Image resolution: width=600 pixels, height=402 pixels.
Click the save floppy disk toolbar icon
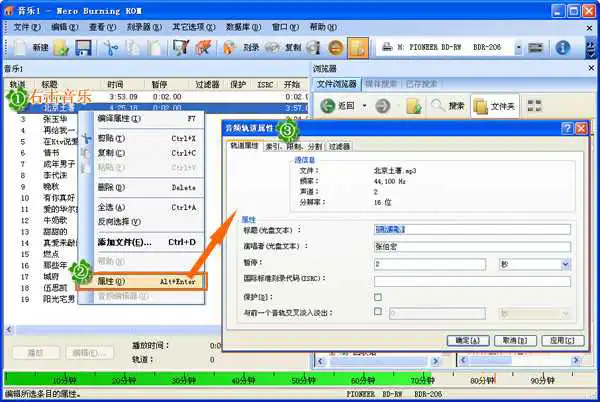(x=83, y=47)
